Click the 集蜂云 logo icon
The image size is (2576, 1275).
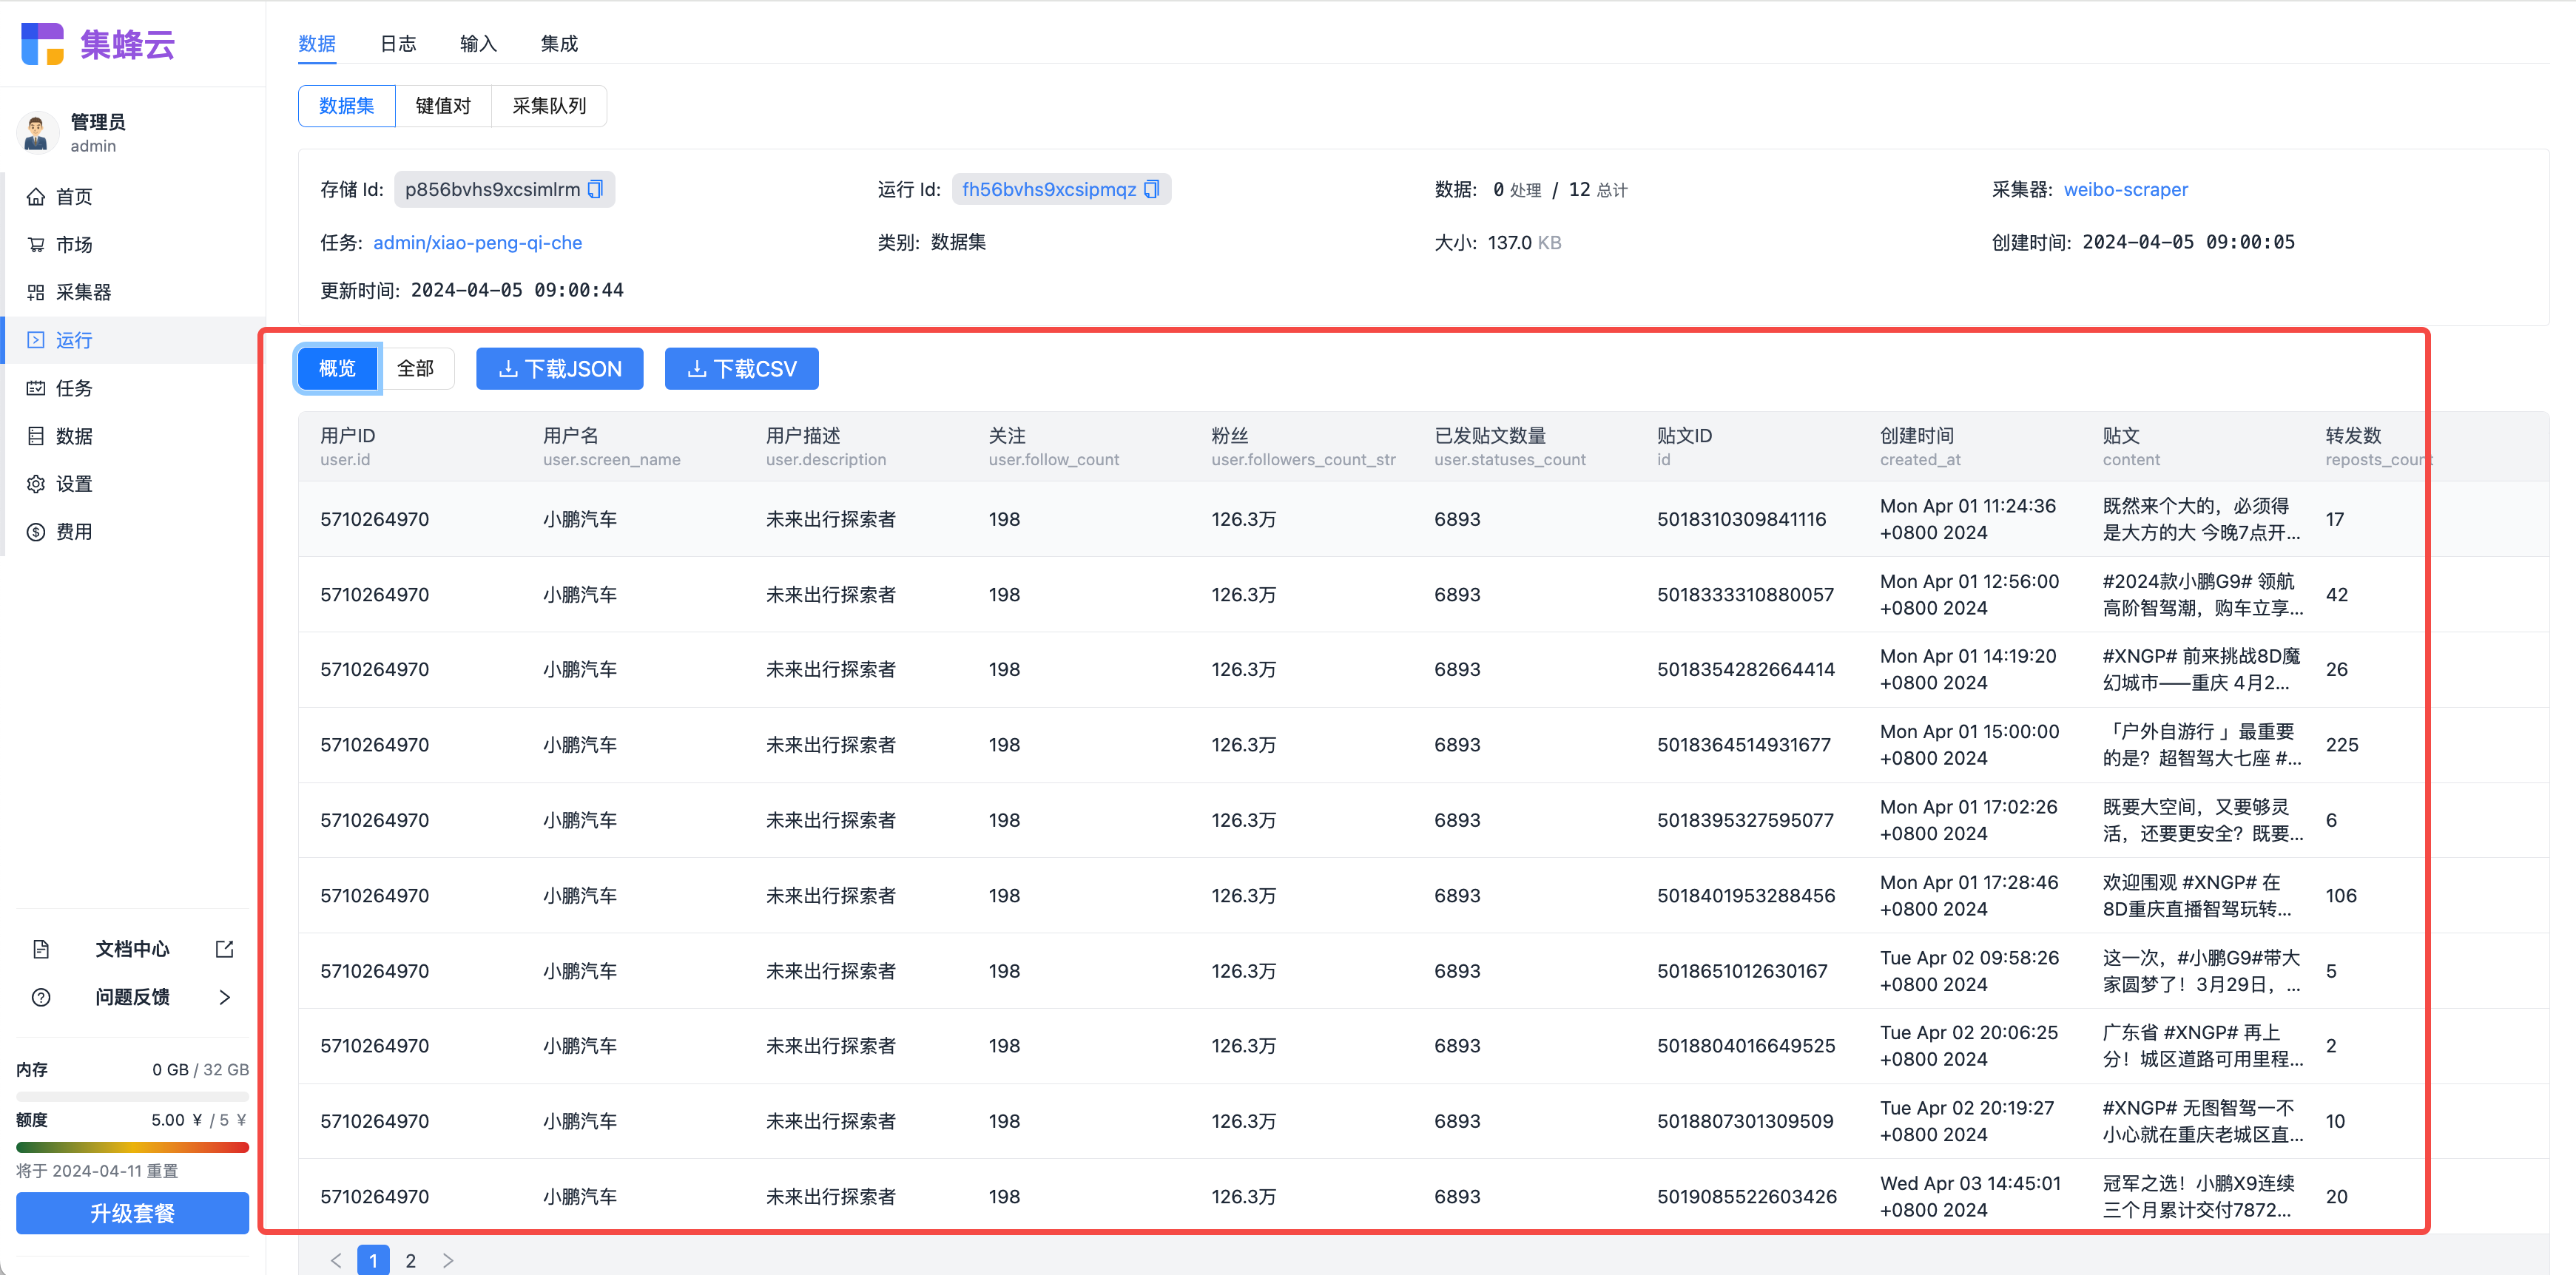pyautogui.click(x=42, y=44)
